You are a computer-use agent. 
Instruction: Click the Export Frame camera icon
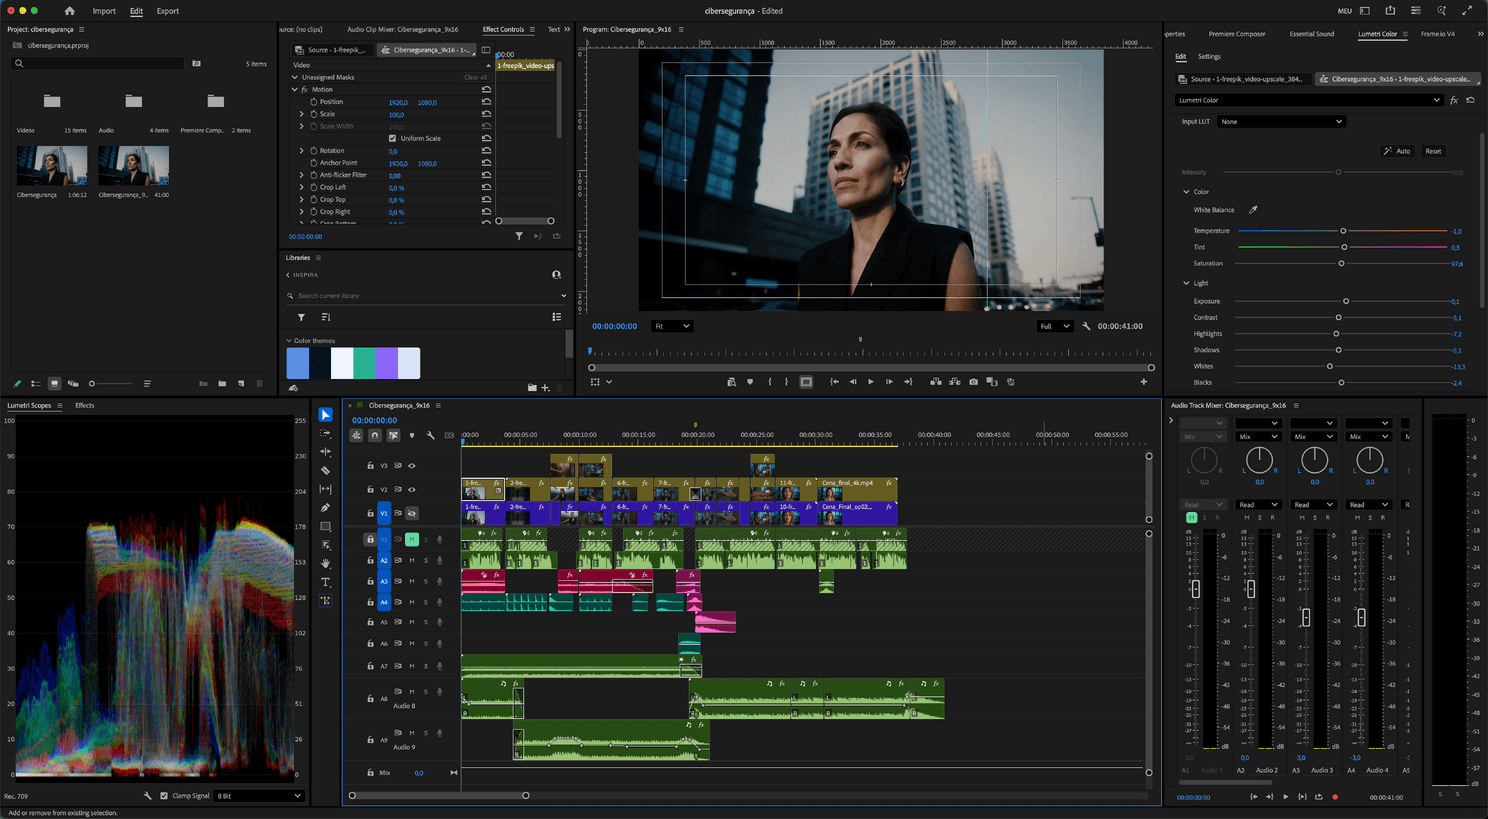point(973,381)
